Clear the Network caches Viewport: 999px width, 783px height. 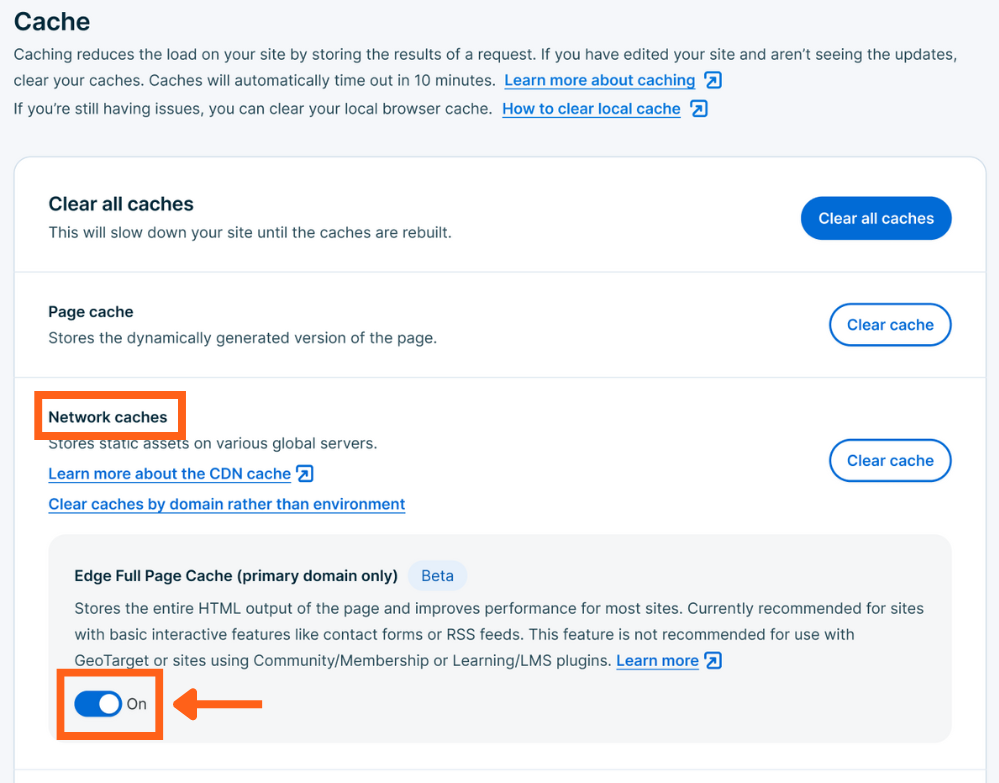click(x=890, y=461)
